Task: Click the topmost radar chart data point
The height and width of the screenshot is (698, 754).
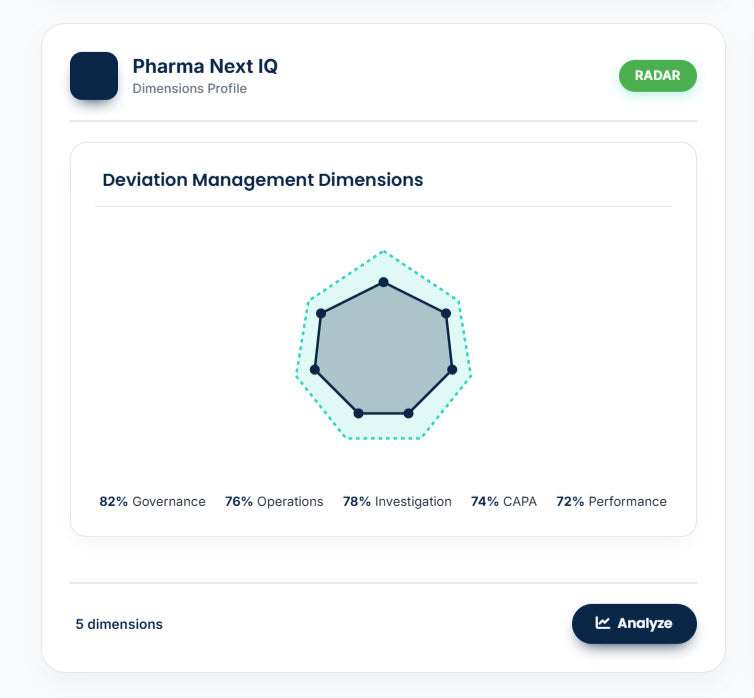Action: point(383,282)
